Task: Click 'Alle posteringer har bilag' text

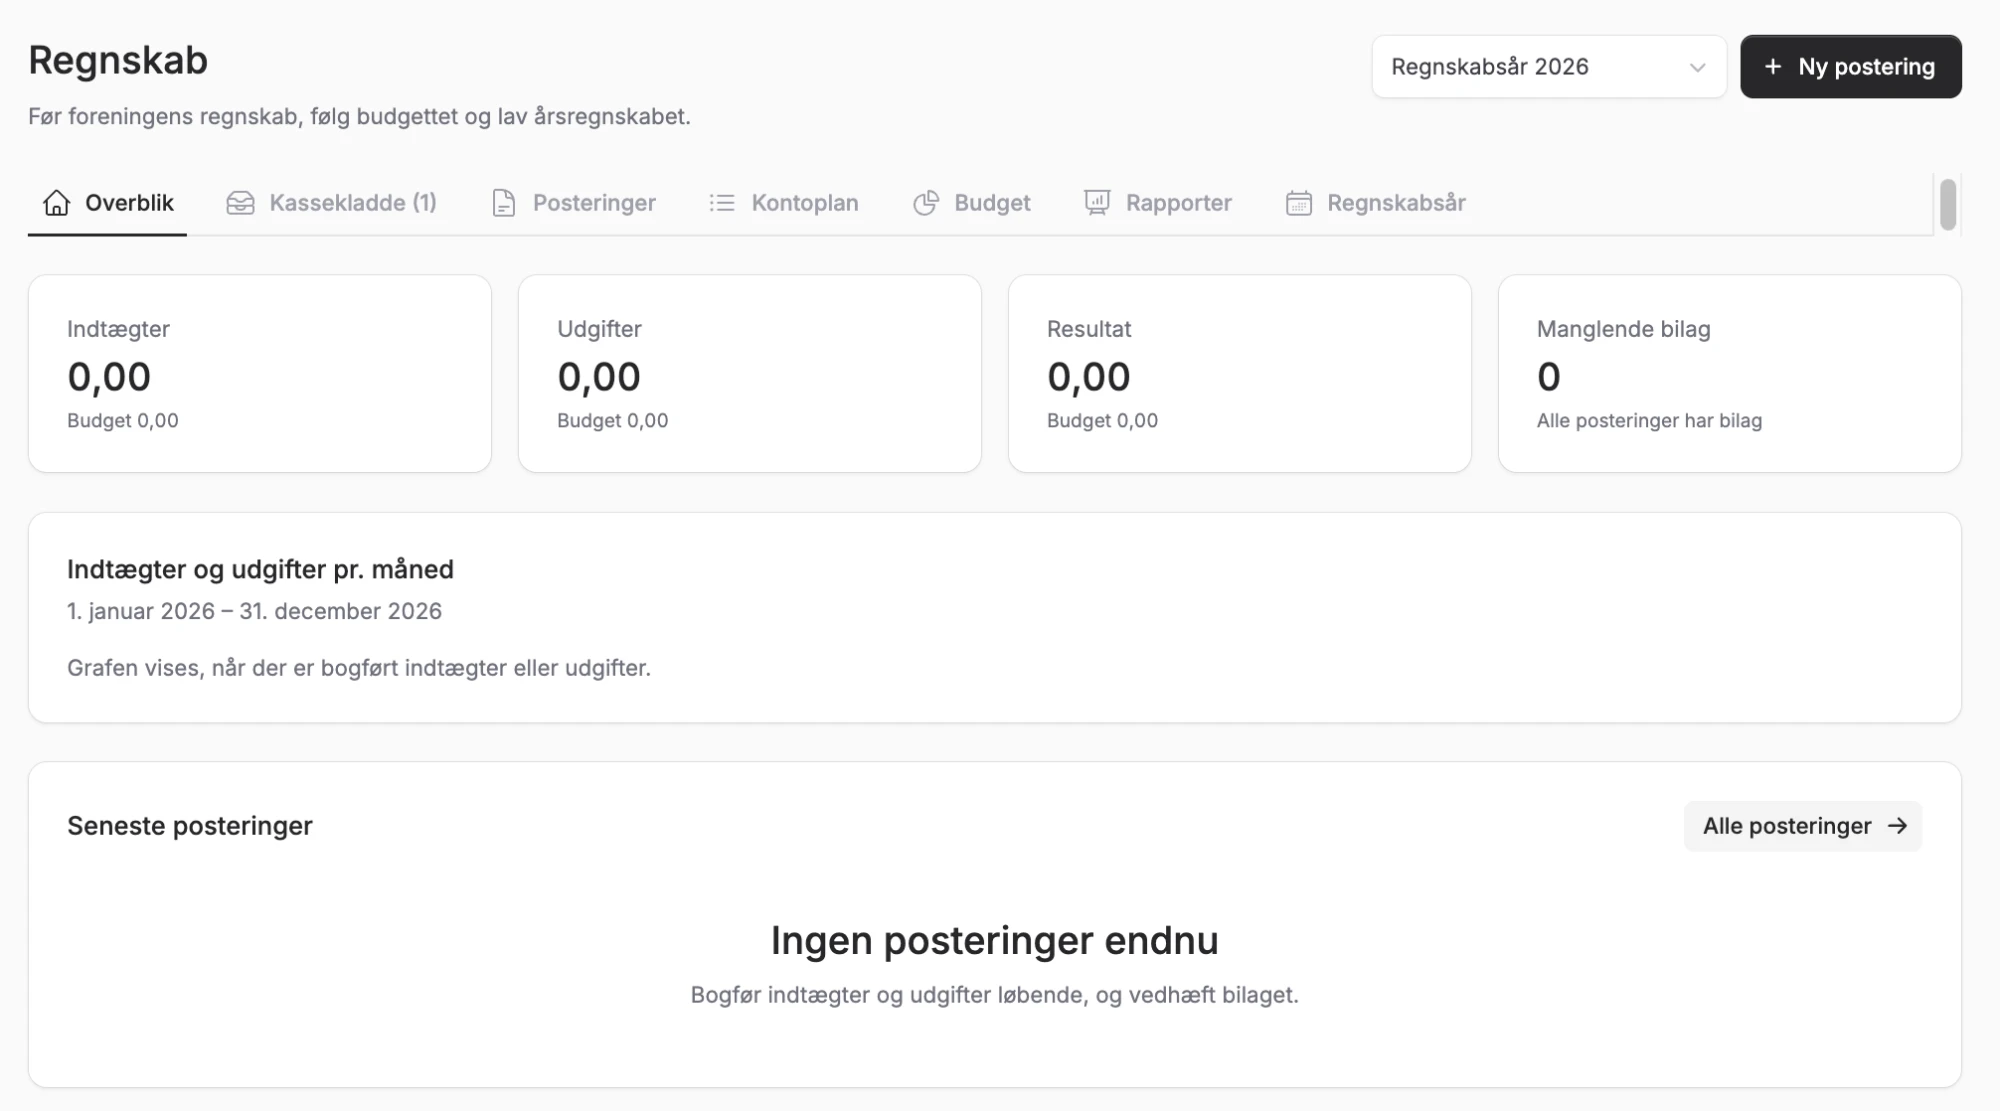Action: (x=1649, y=421)
